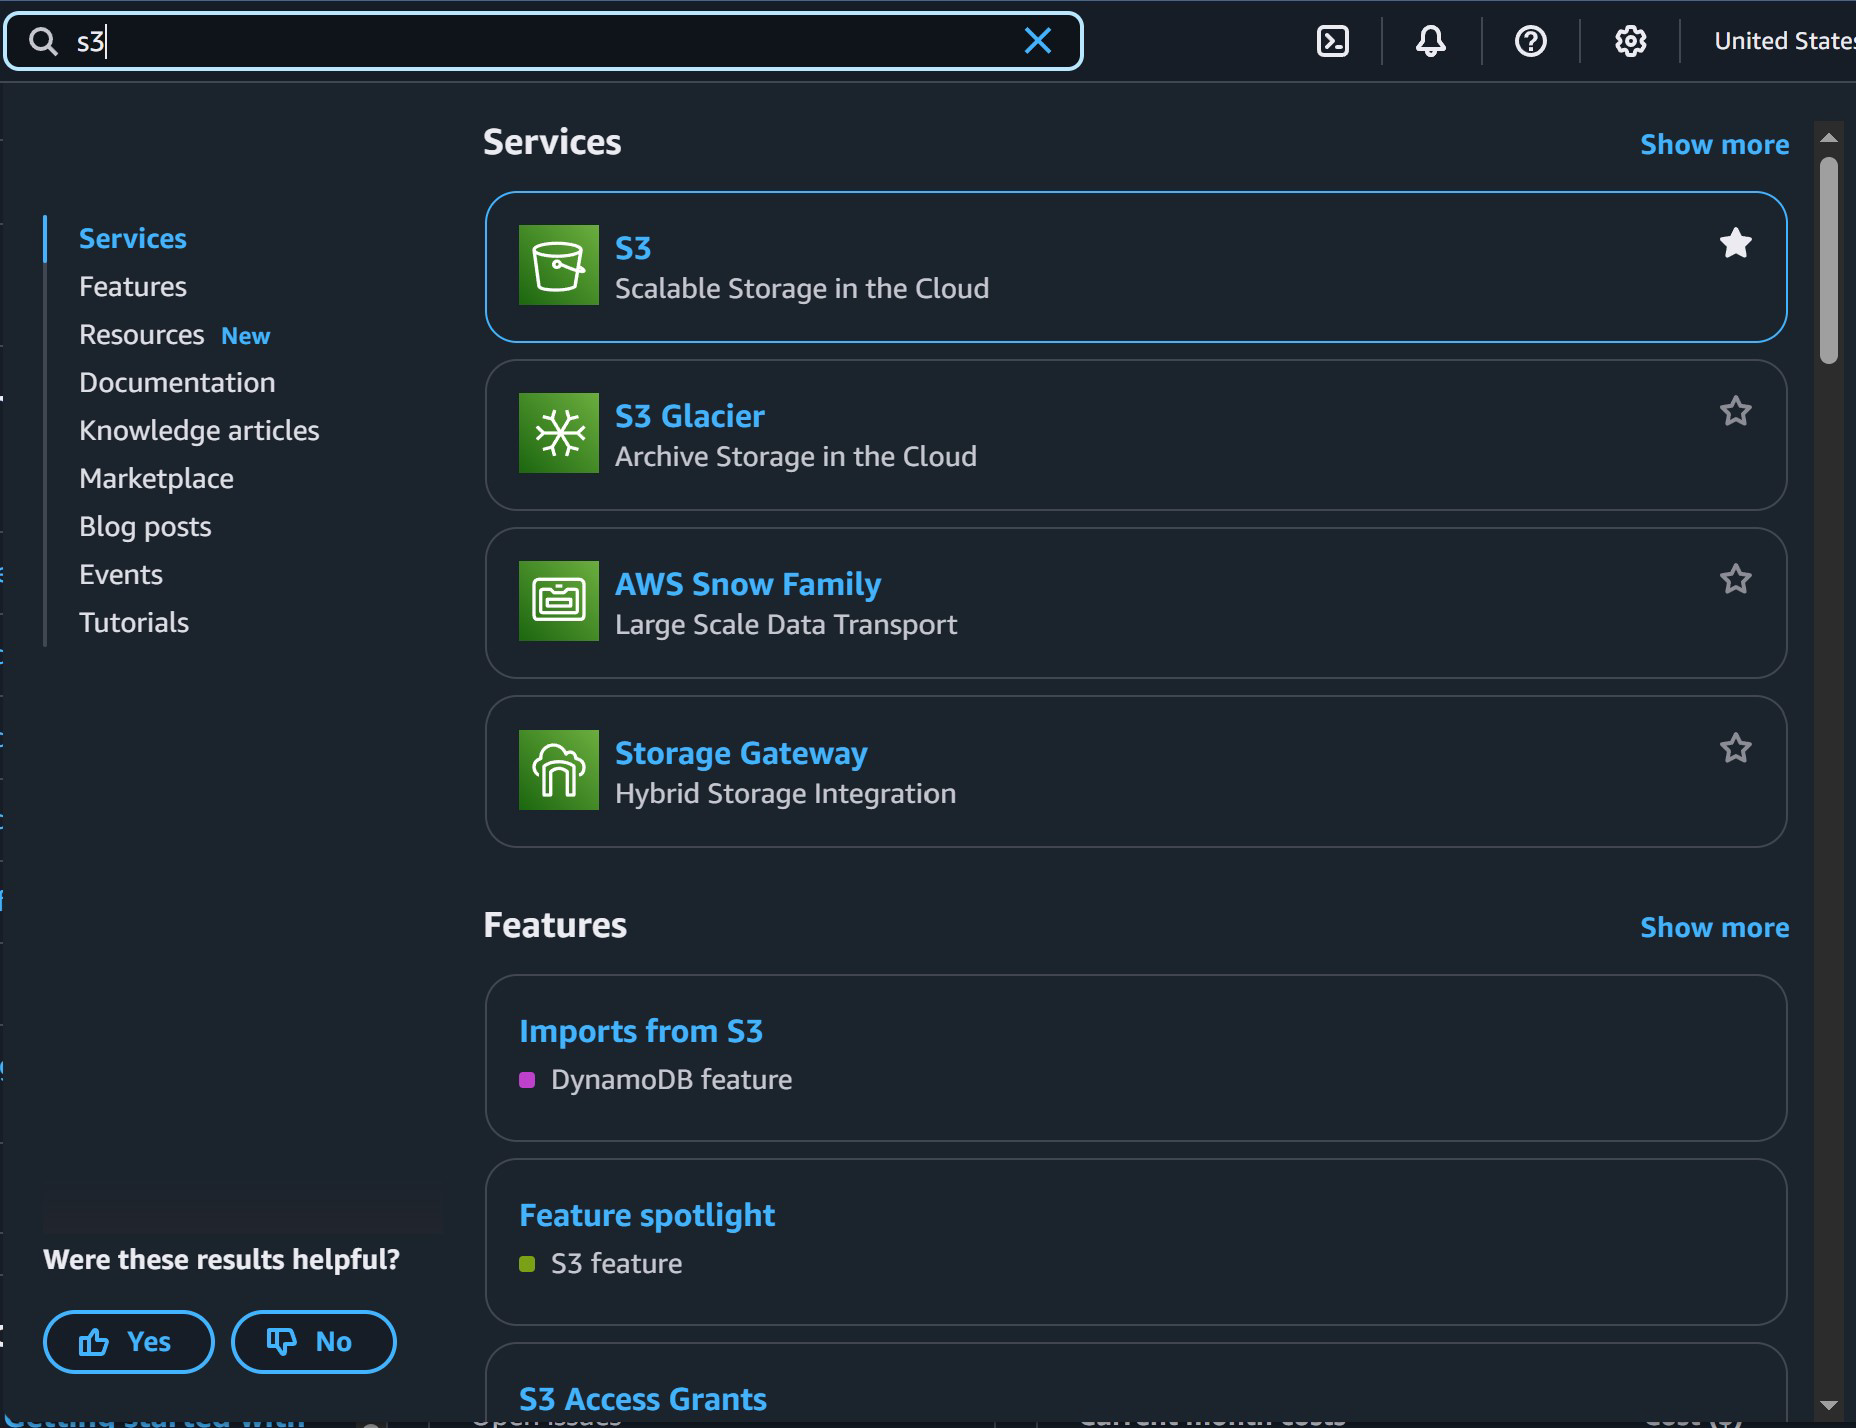The image size is (1856, 1428).
Task: Open the United States region dropdown
Action: [1783, 41]
